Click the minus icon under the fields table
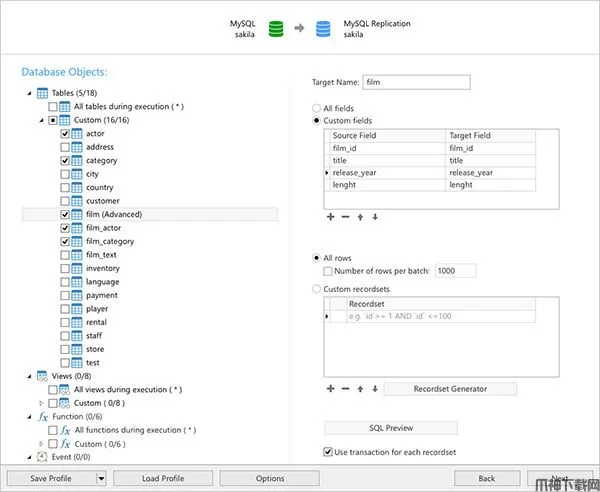This screenshot has width=600, height=492. 346,215
